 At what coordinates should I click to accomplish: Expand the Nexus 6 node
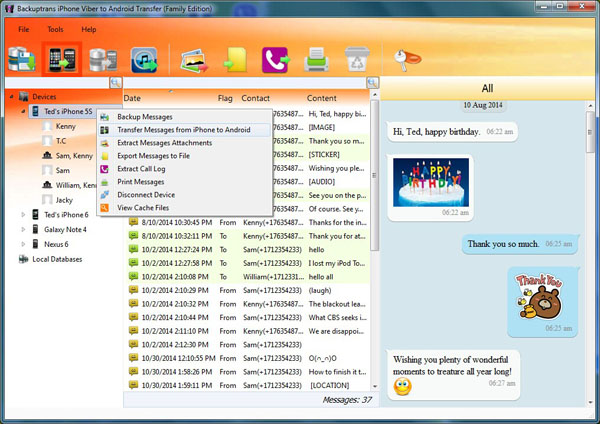coord(23,244)
